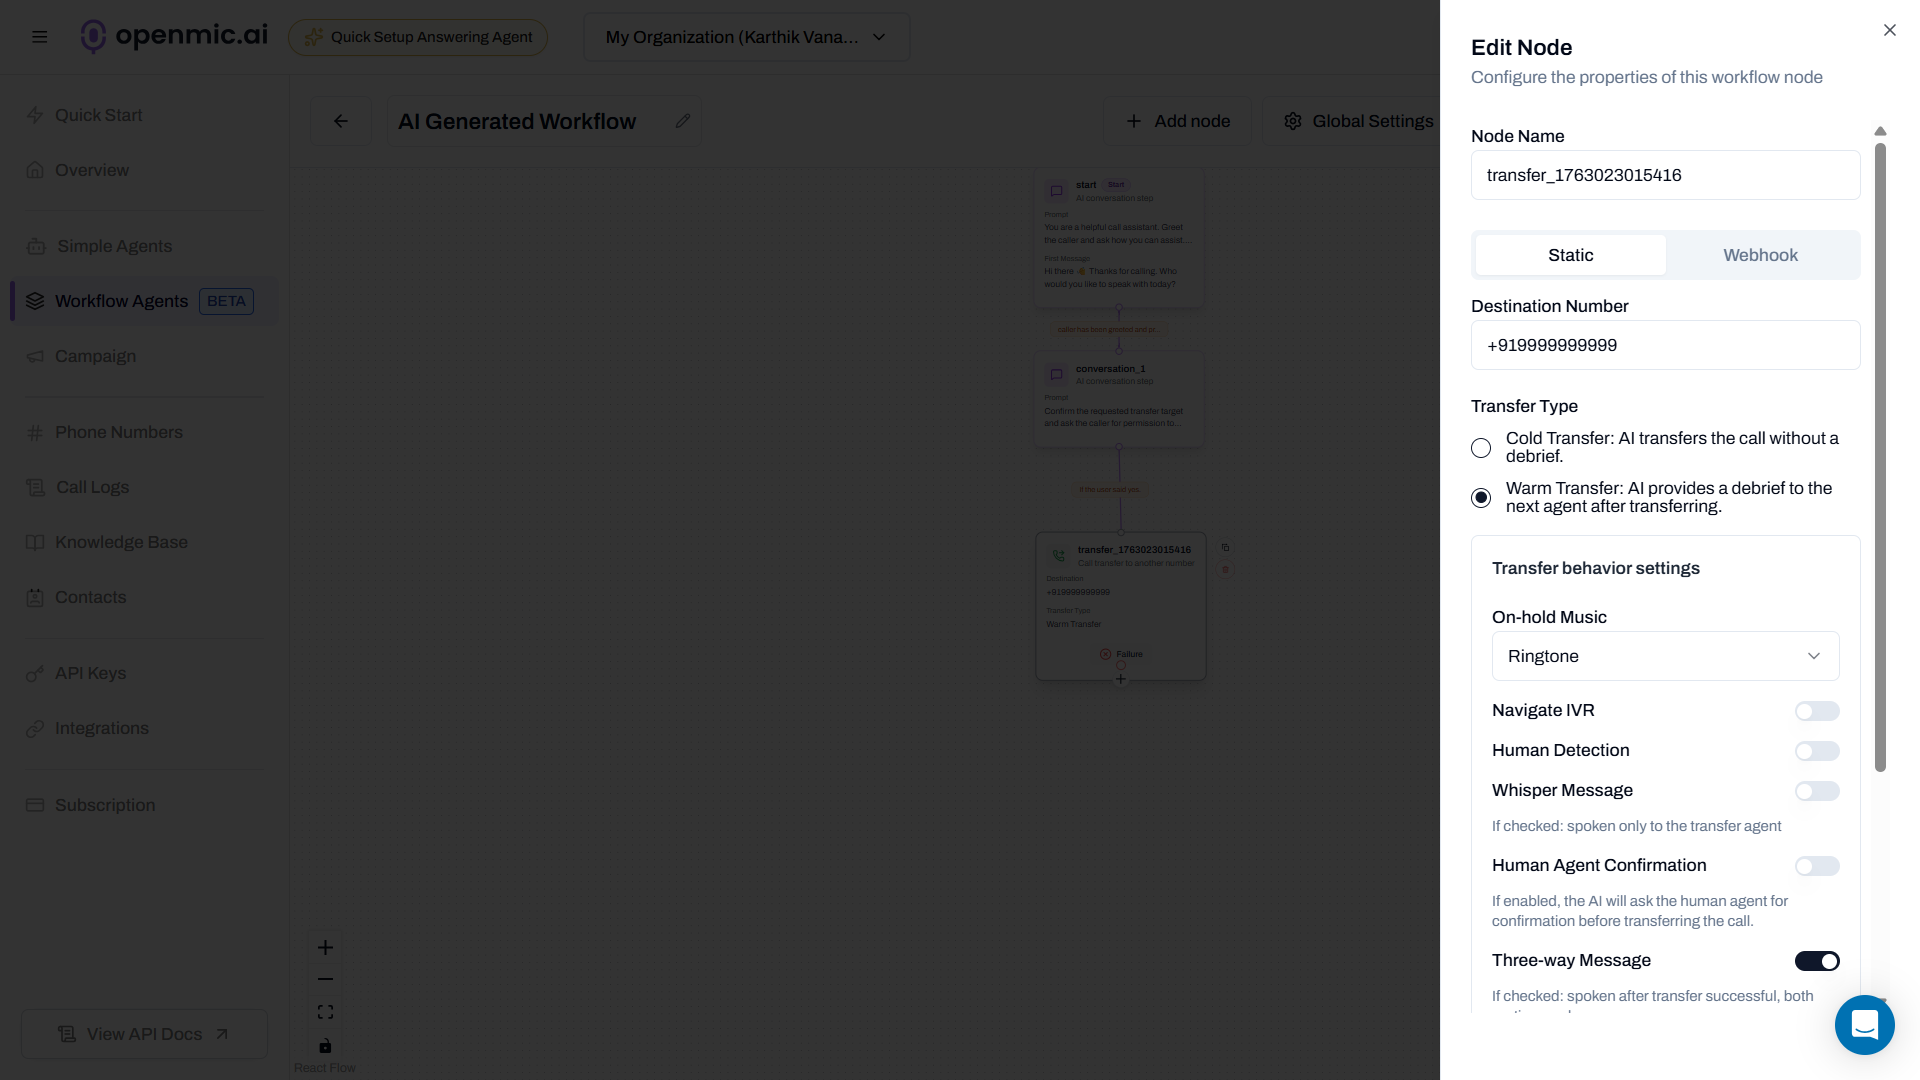Enable the Navigate IVR toggle

[1817, 711]
